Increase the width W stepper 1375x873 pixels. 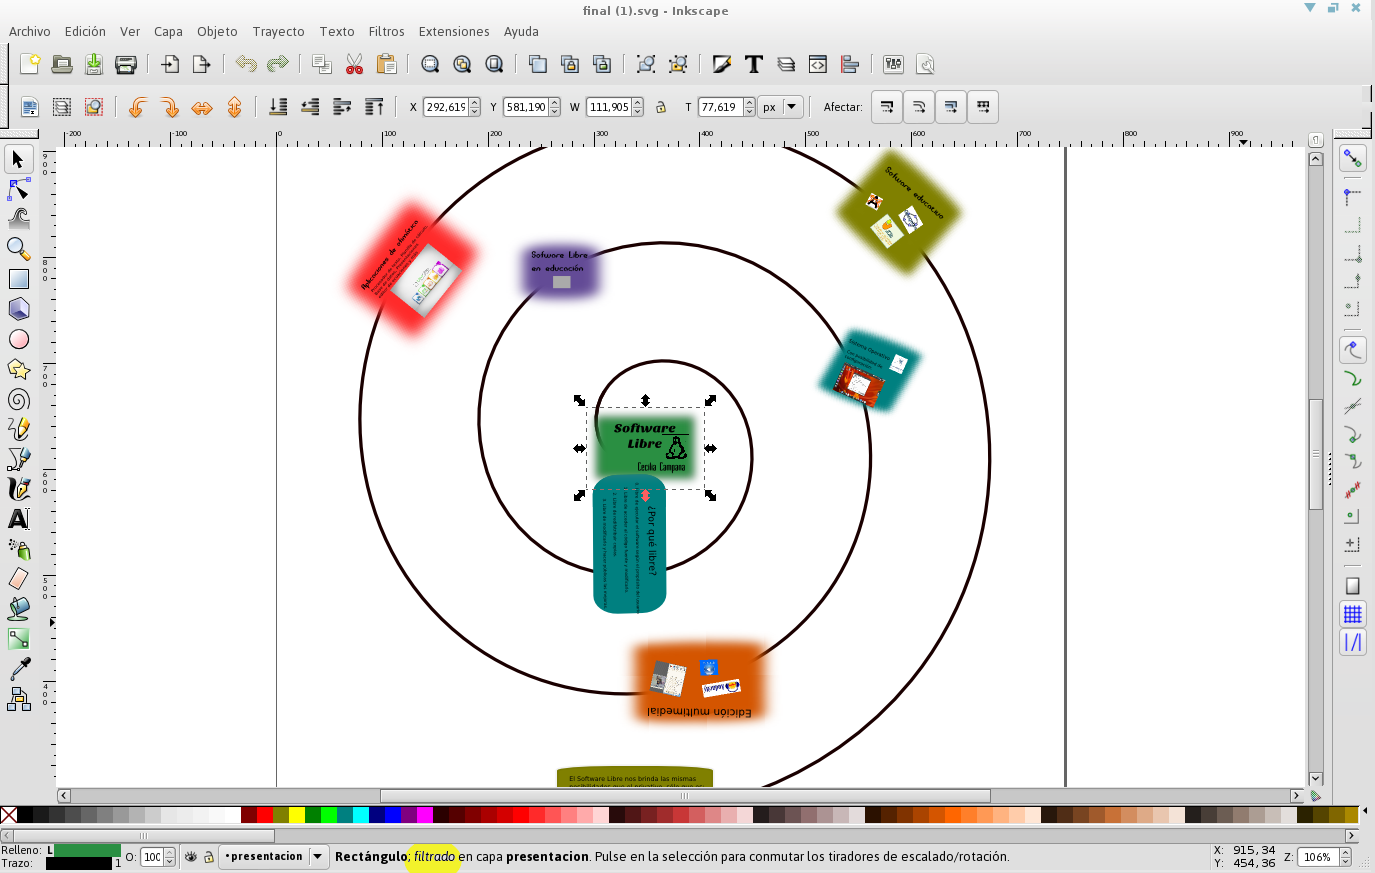(x=638, y=102)
